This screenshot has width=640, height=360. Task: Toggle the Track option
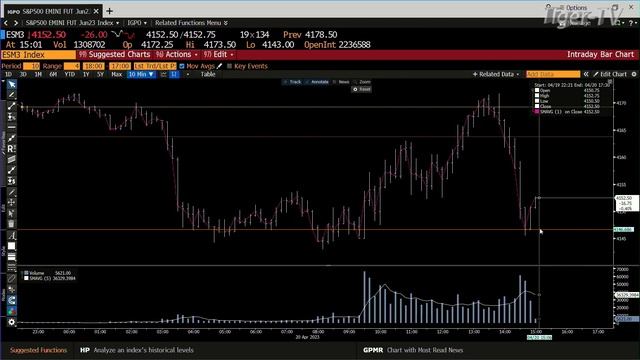click(293, 82)
